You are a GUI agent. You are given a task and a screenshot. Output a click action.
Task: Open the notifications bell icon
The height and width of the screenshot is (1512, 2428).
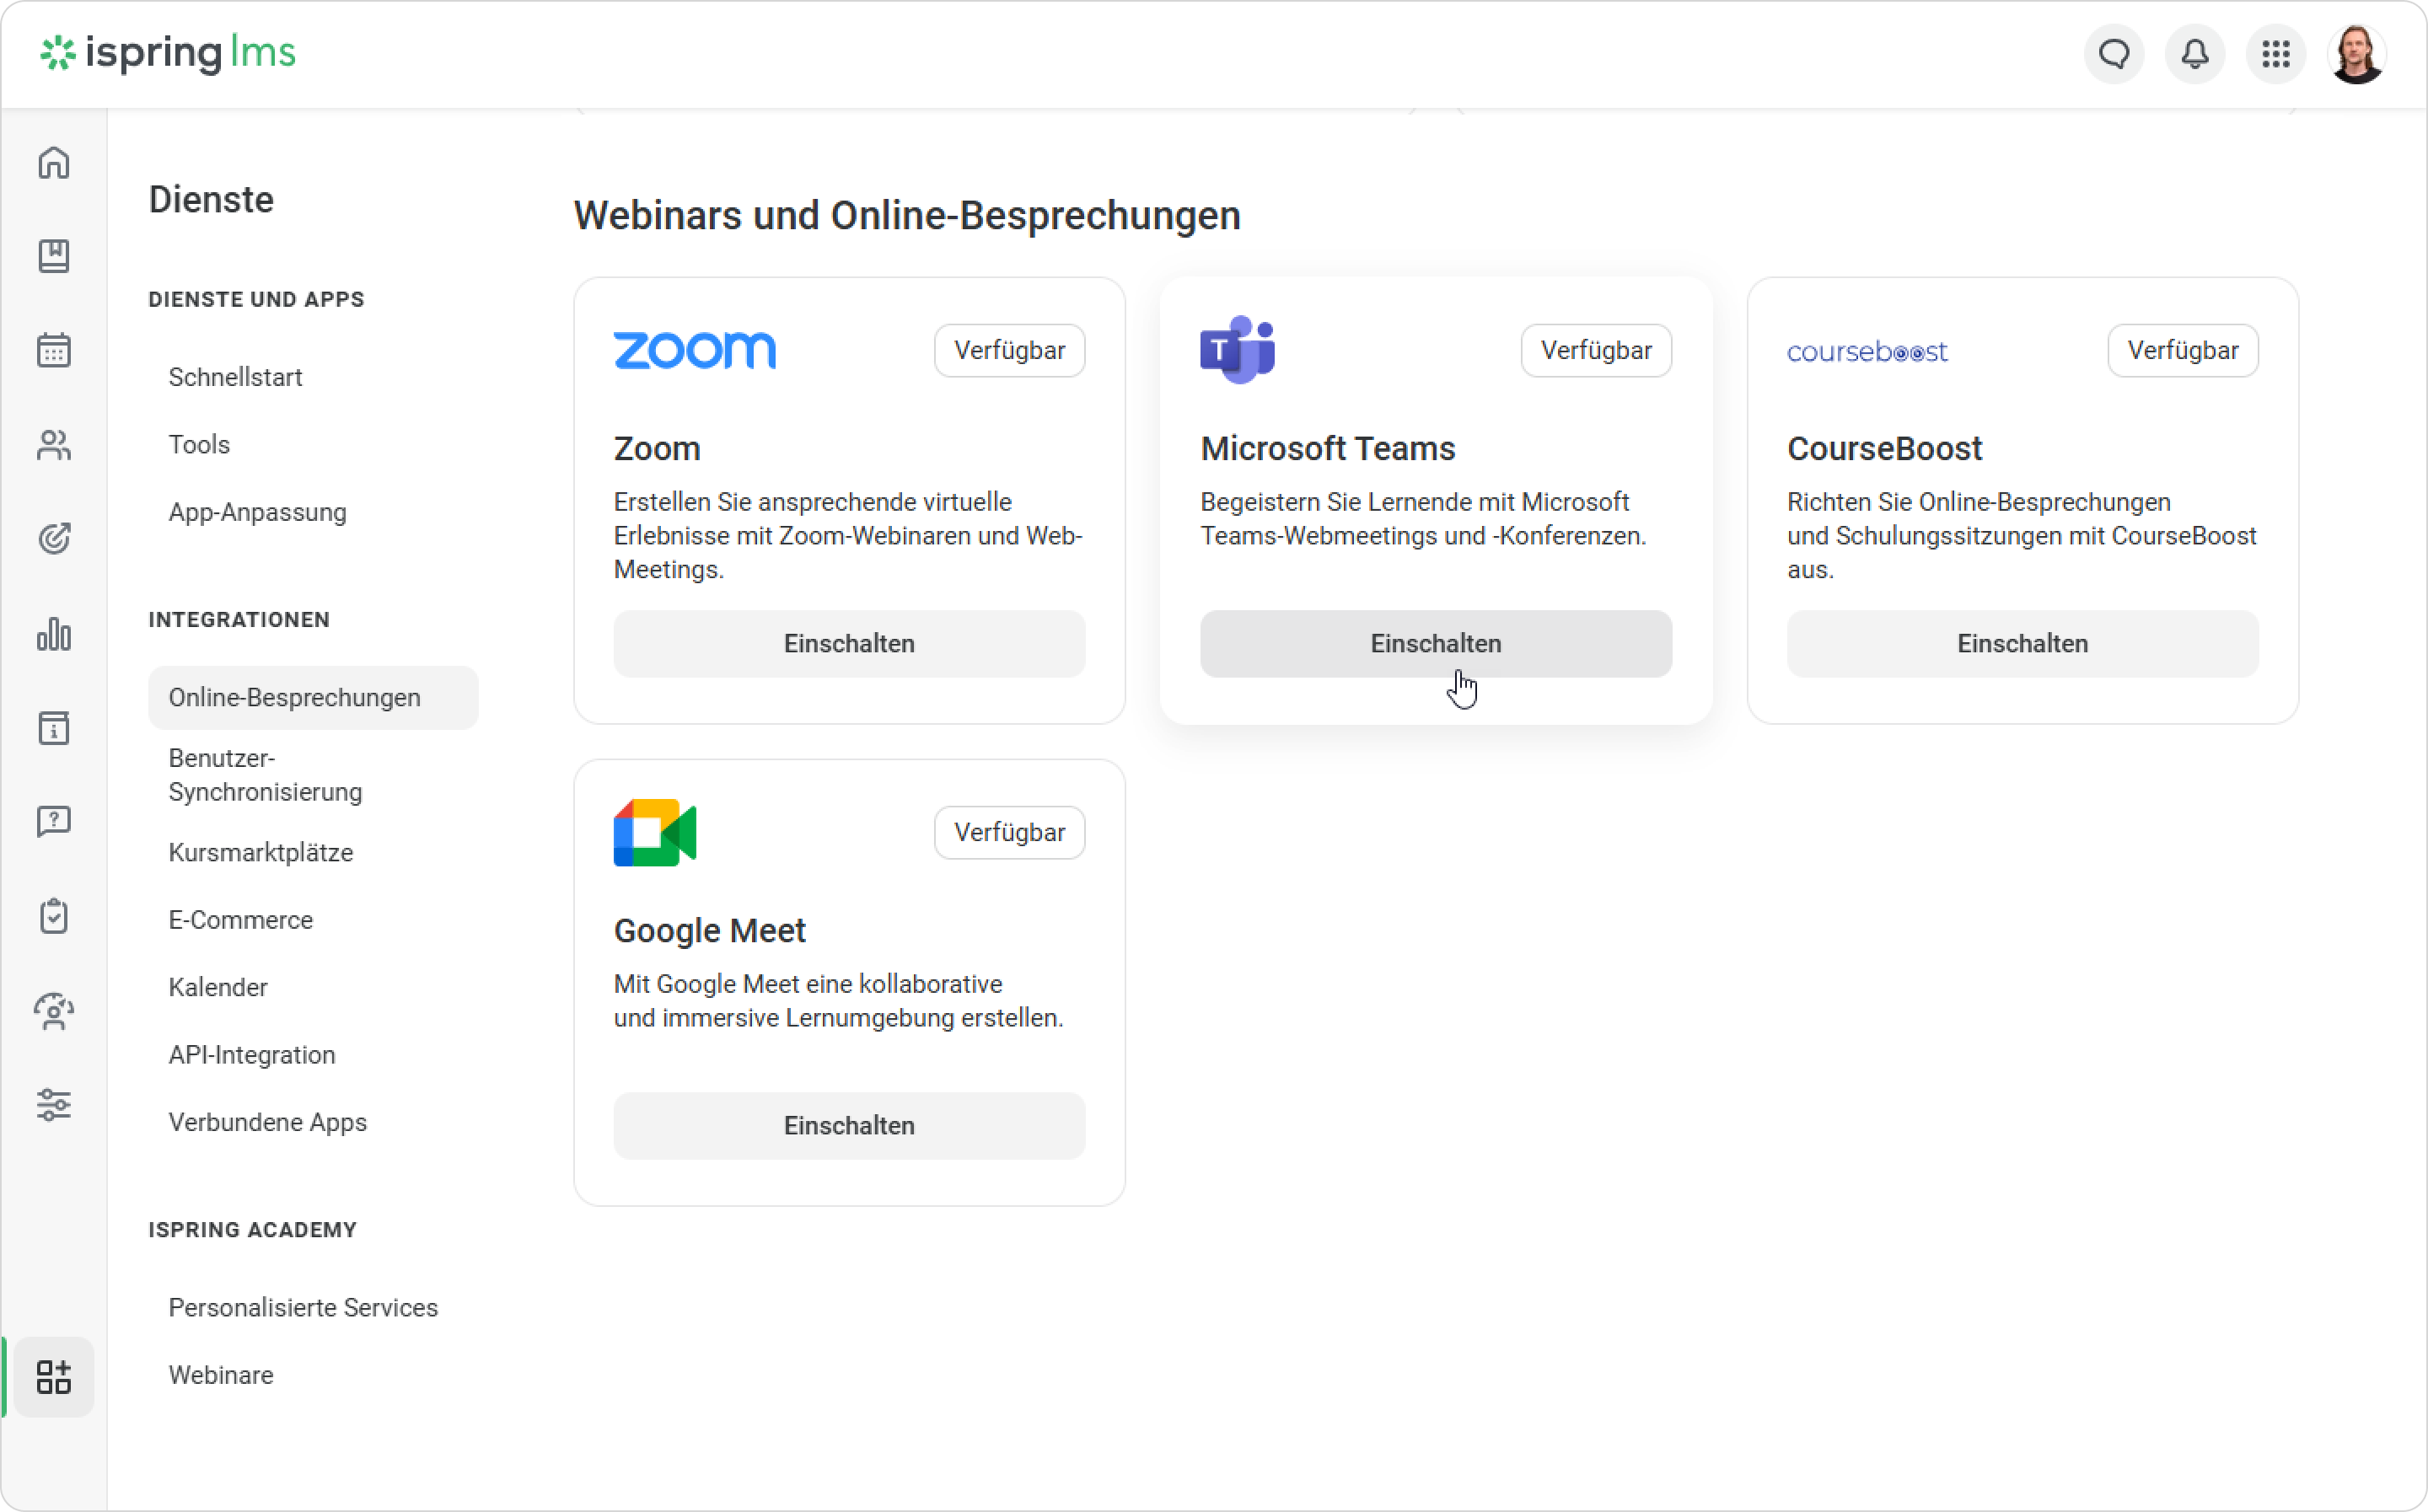click(2195, 54)
